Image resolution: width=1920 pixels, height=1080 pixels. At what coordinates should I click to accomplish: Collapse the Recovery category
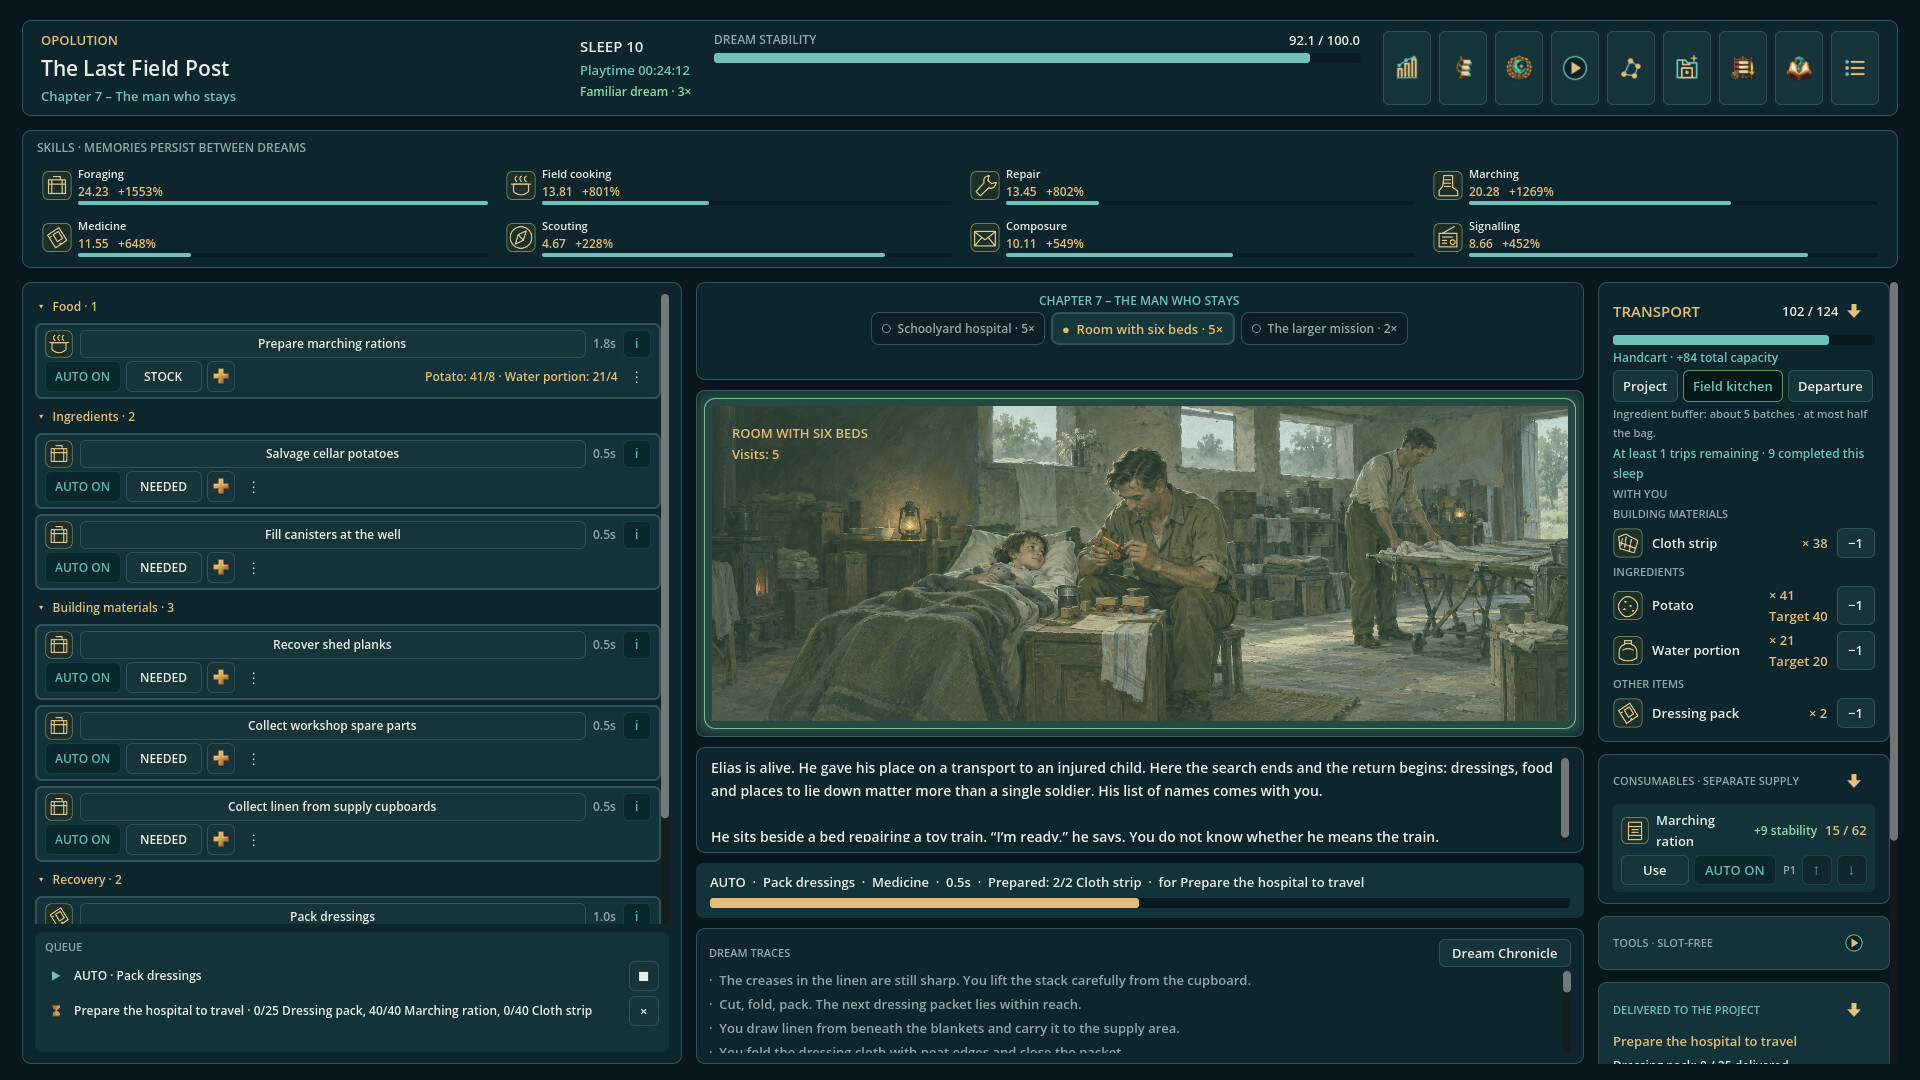pyautogui.click(x=80, y=880)
